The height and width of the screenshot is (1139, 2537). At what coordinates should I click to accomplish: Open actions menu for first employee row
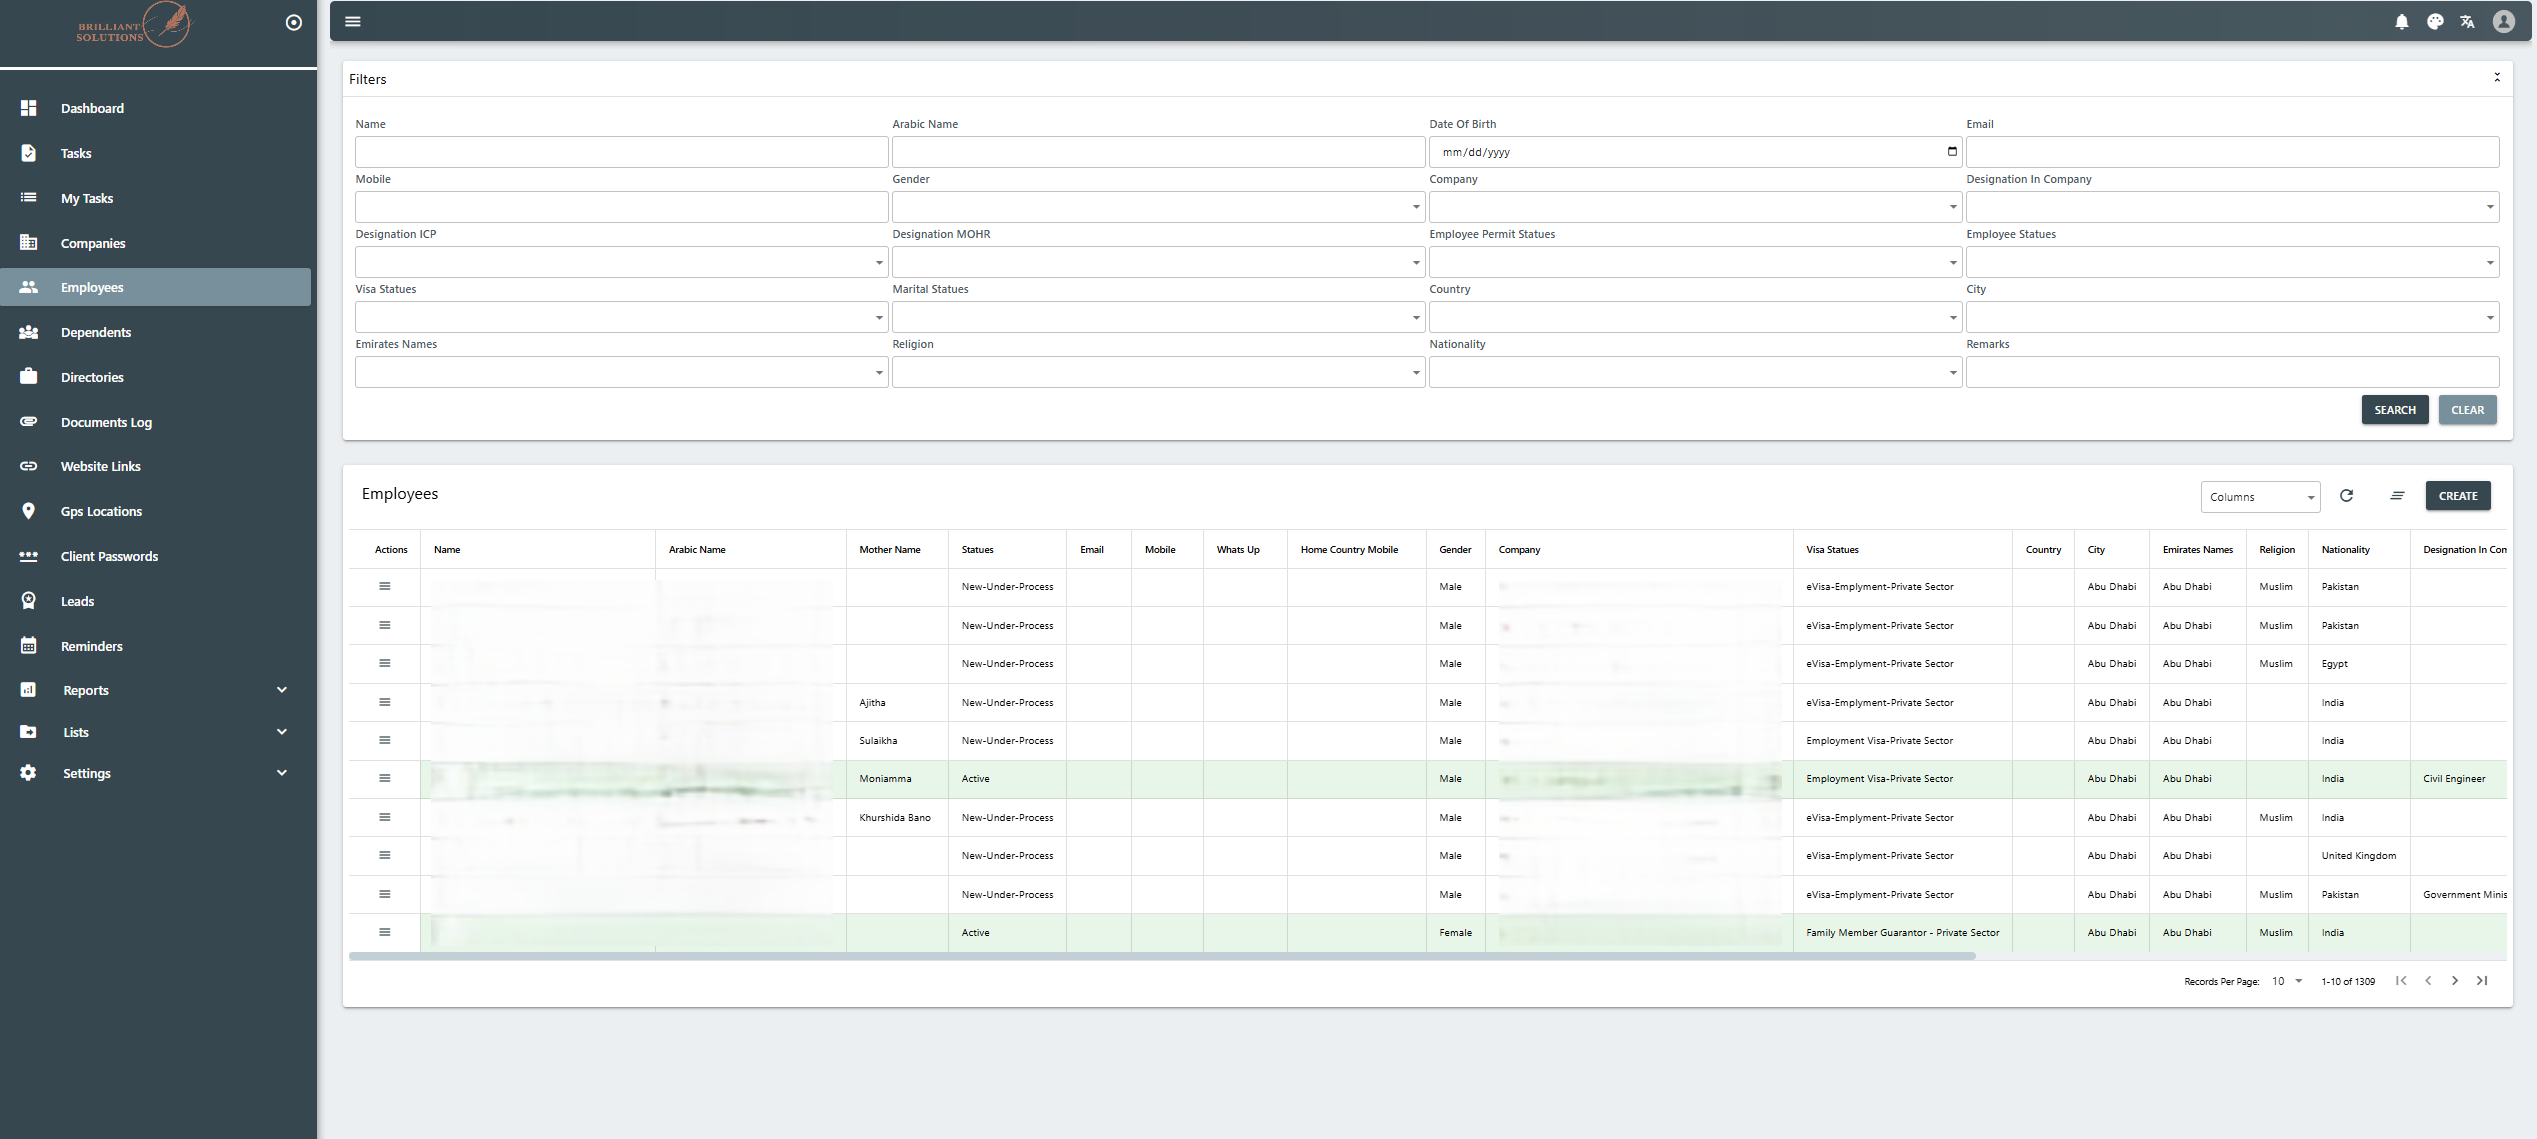point(385,587)
